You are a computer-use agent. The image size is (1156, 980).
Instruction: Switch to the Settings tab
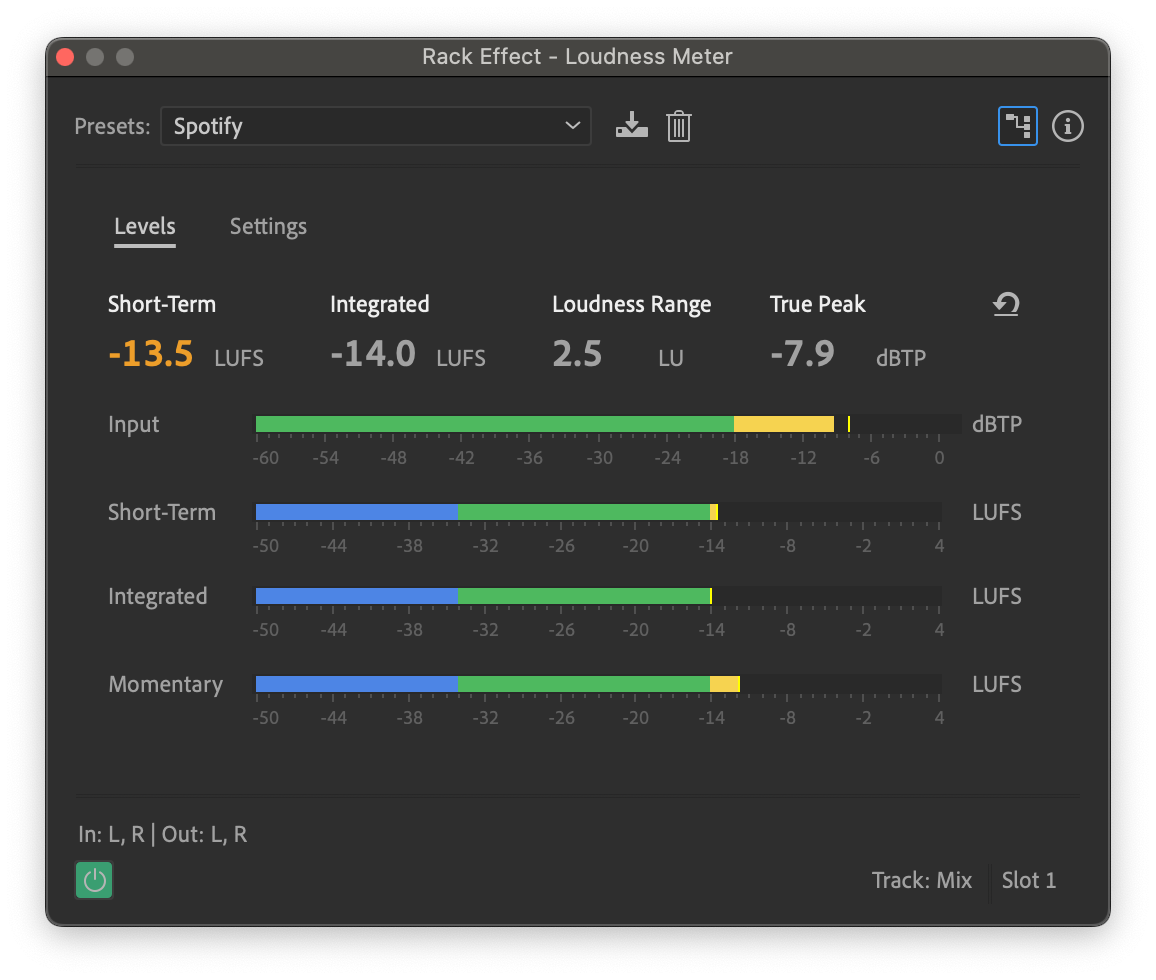tap(268, 226)
